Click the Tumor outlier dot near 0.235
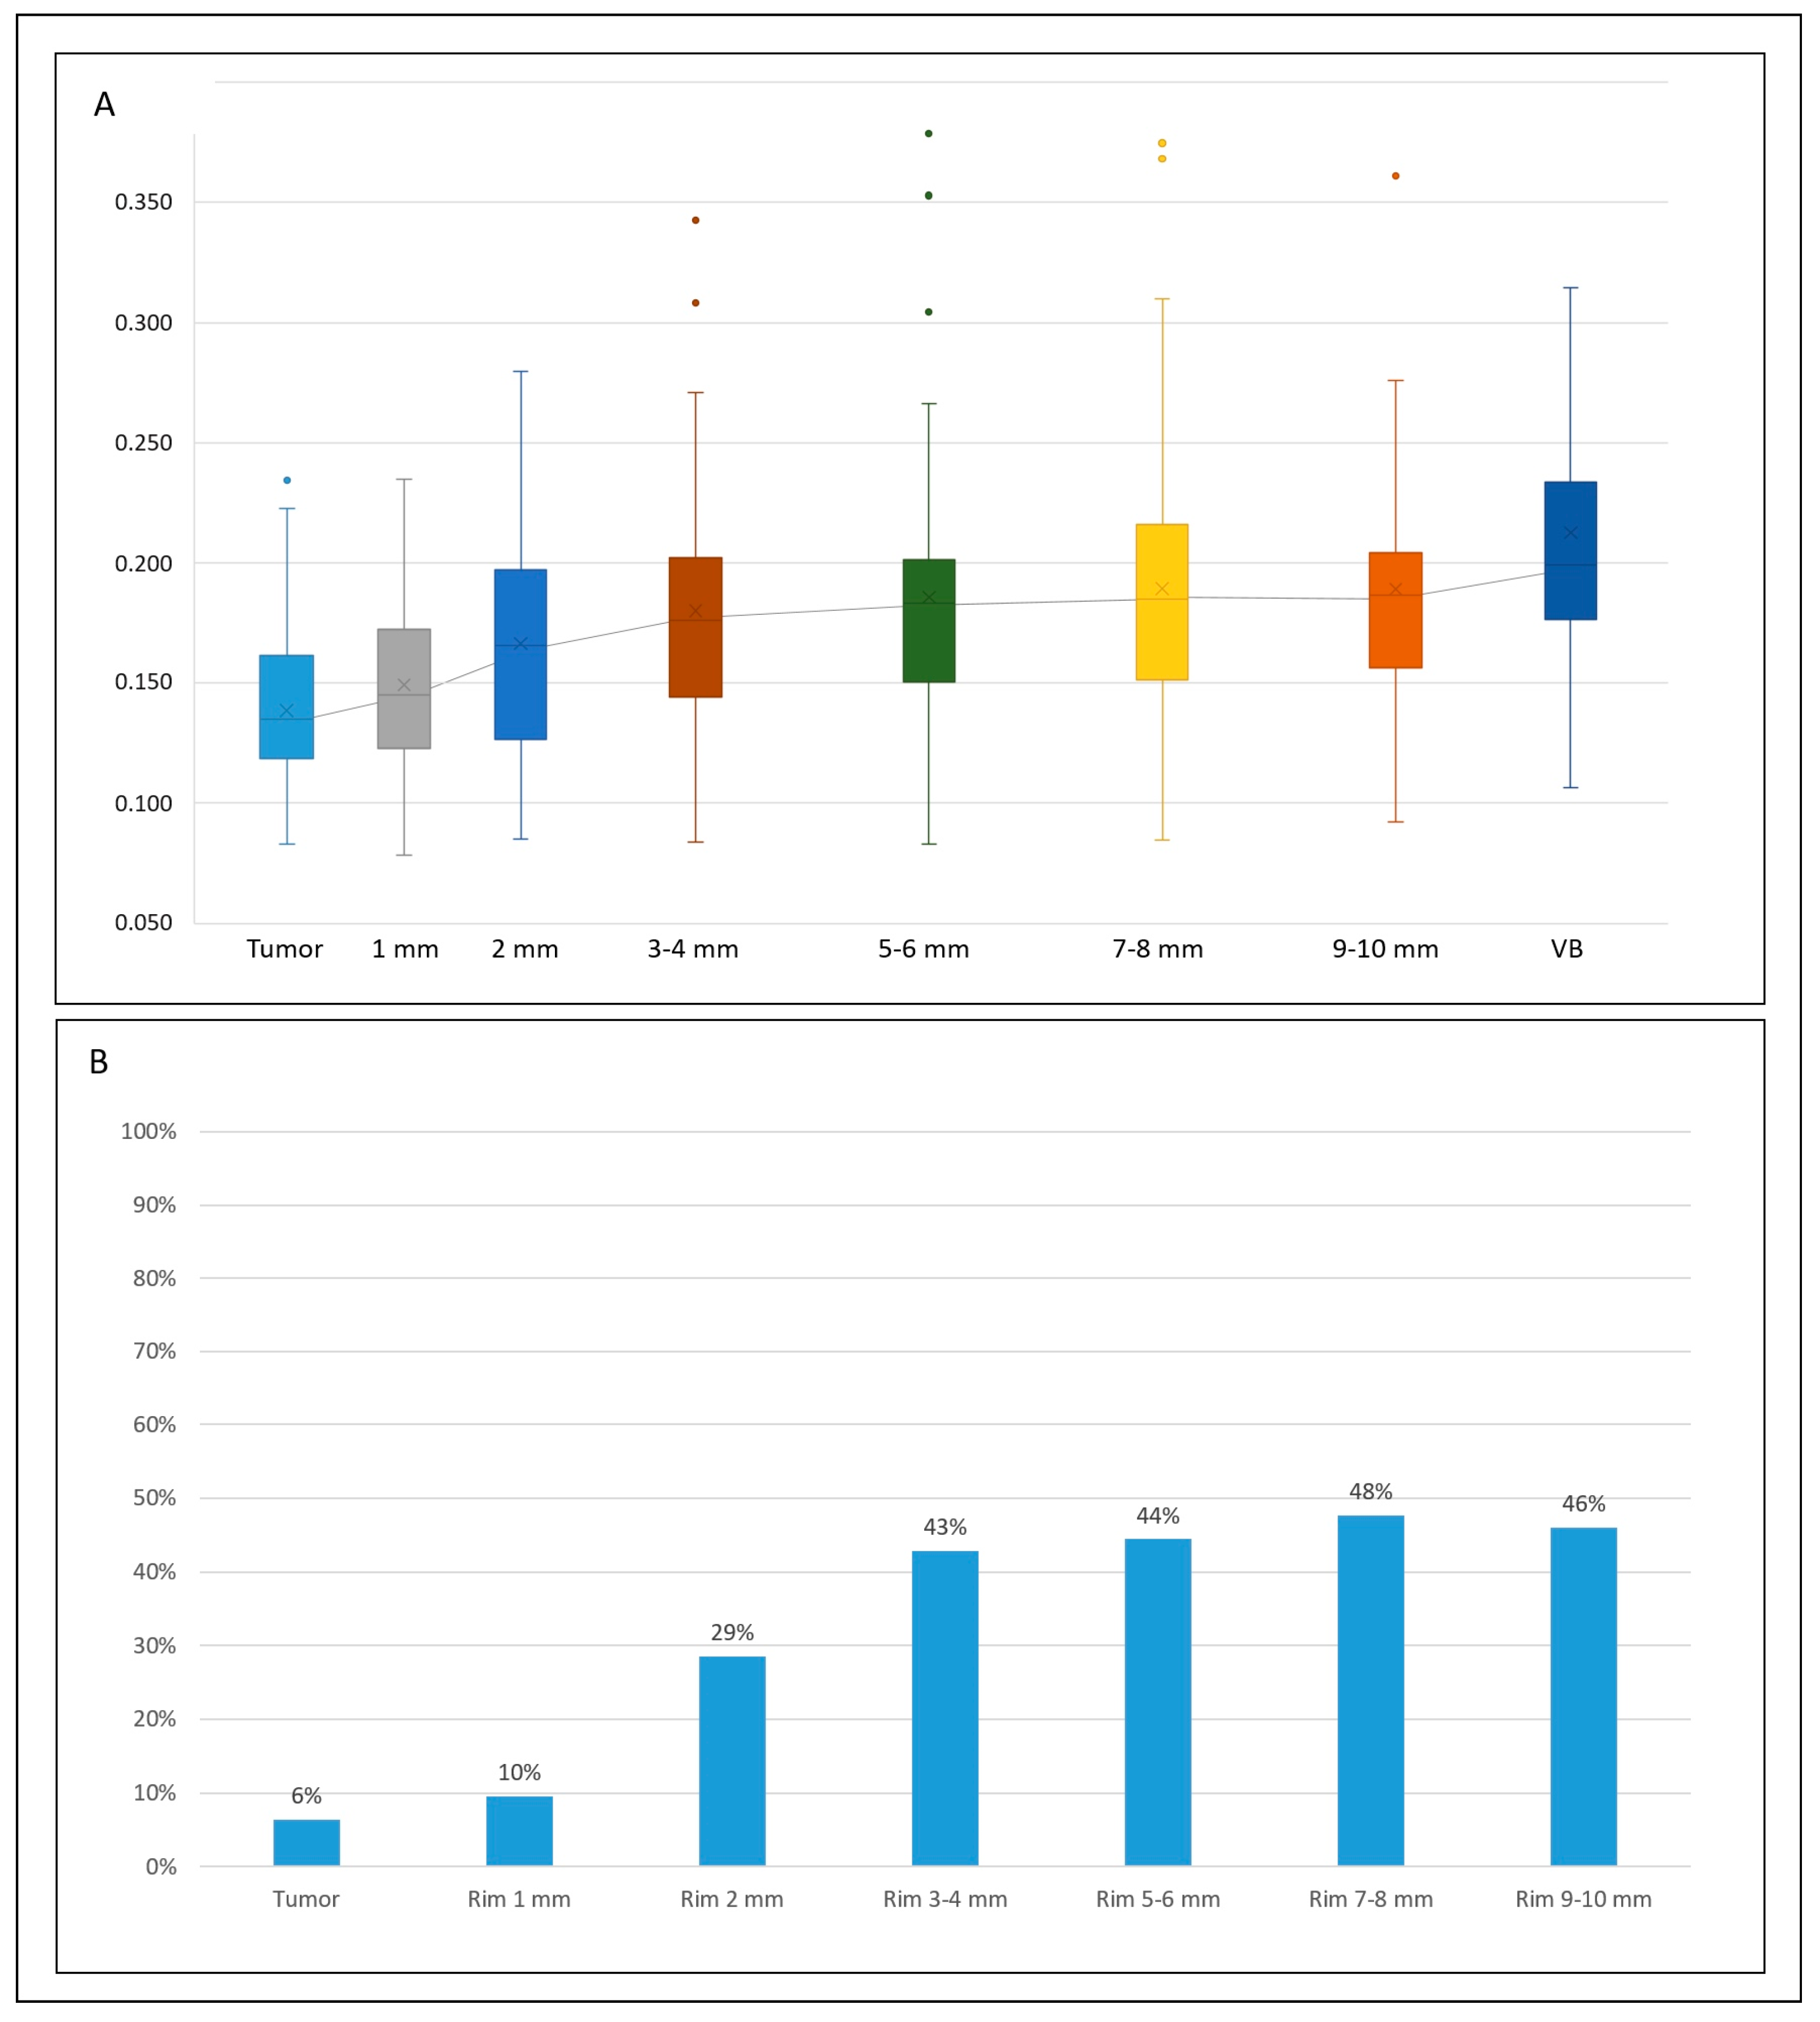1820x2022 pixels. coord(287,480)
